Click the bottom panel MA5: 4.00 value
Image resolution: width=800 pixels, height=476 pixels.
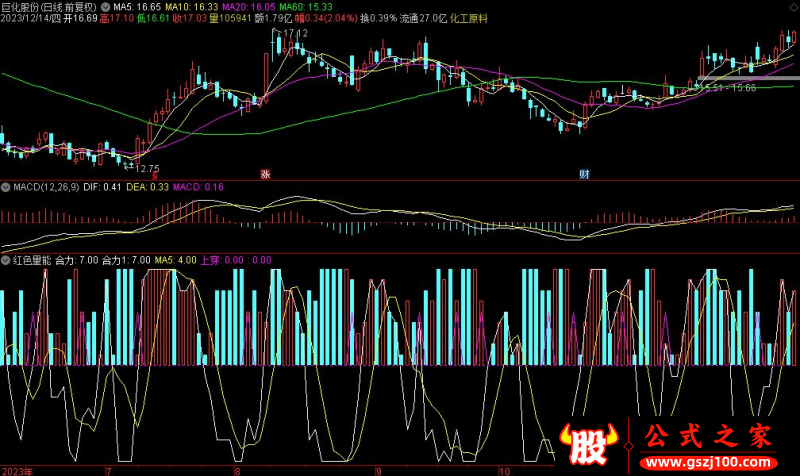tap(175, 260)
